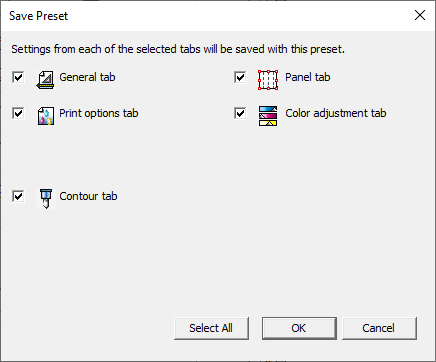Disable the Print options tab checkbox

click(18, 113)
